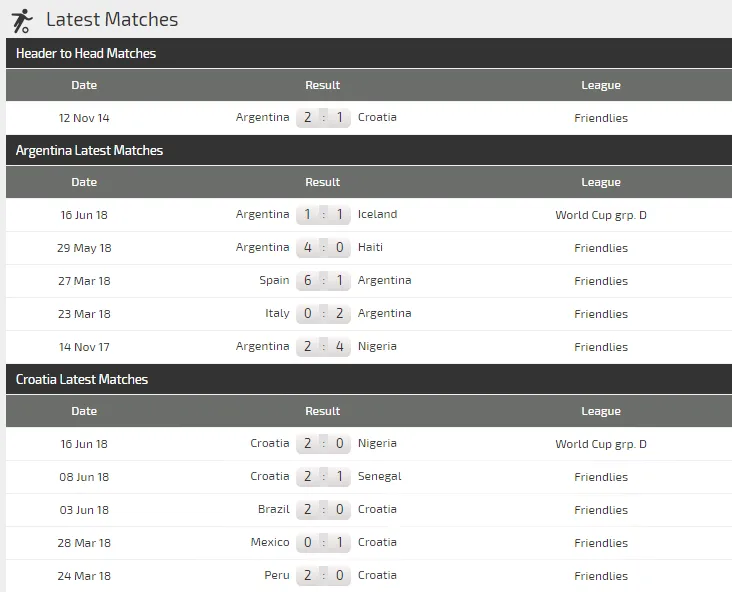Select the Brazil team name
Viewport: 732px width, 592px height.
(273, 509)
